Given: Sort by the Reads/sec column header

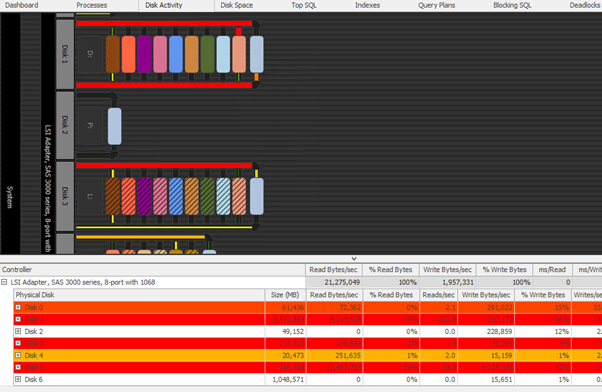Looking at the screenshot, I should (x=438, y=295).
